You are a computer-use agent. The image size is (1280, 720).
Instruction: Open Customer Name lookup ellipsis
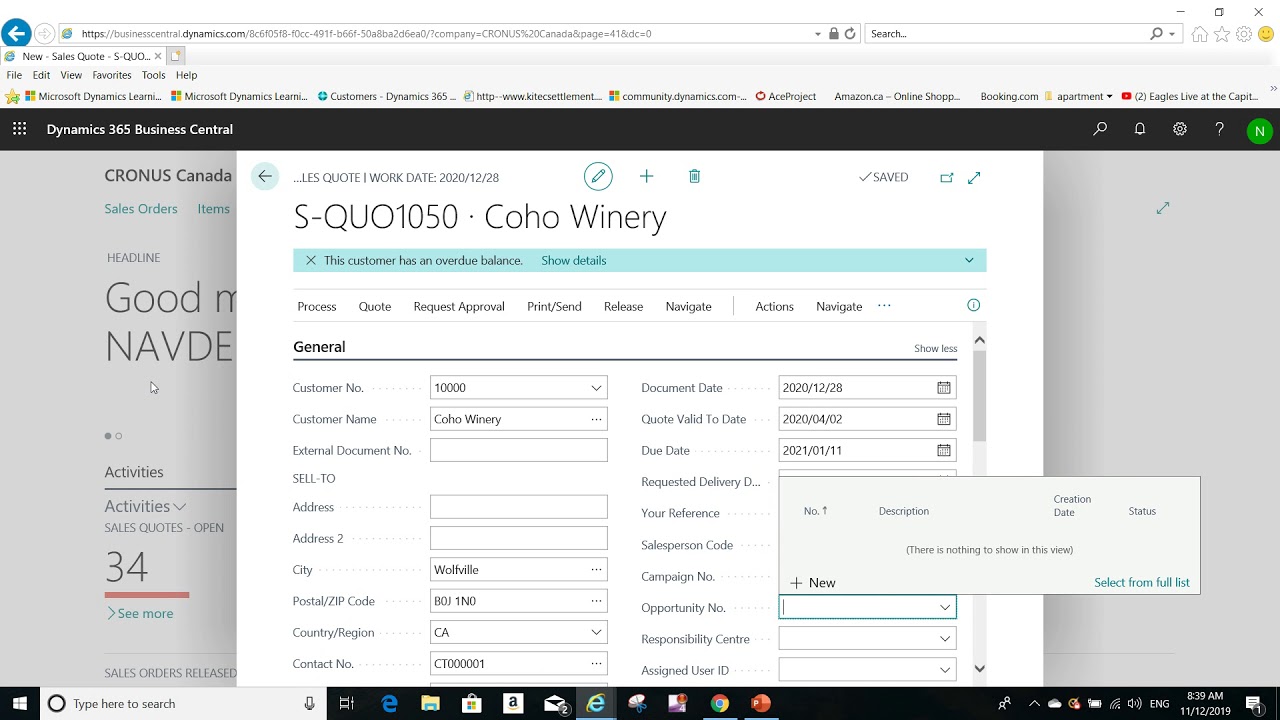pyautogui.click(x=596, y=419)
